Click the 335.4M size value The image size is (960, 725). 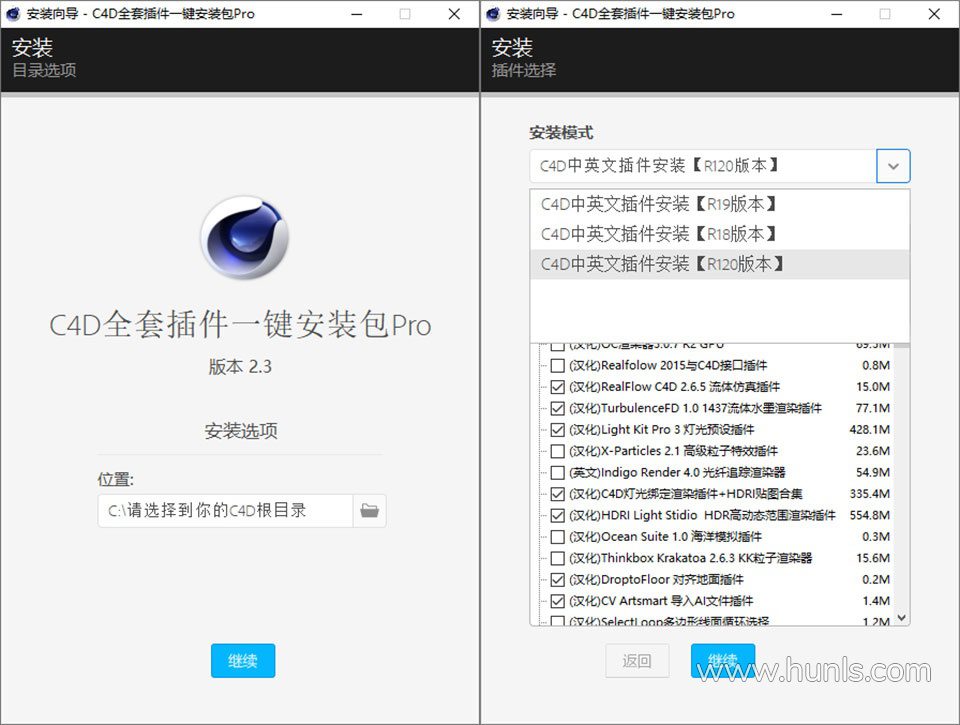coord(869,494)
